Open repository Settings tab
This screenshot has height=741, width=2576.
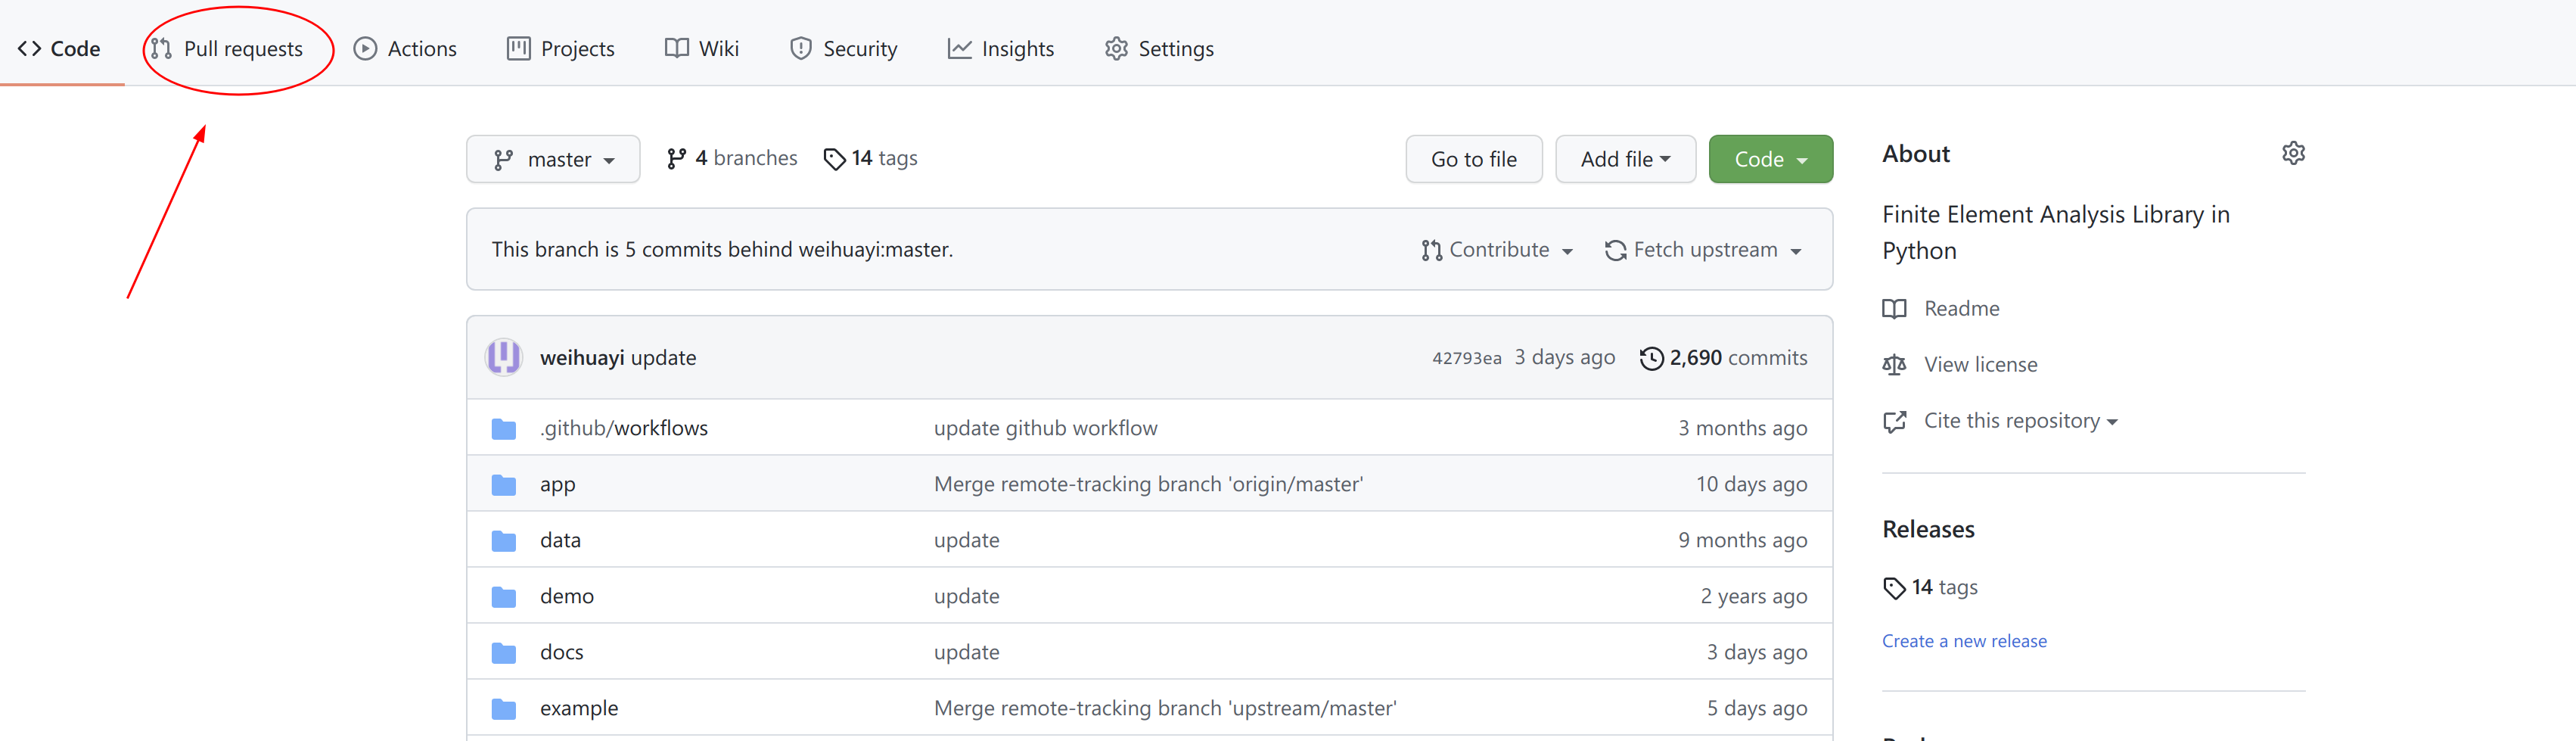point(1159,48)
